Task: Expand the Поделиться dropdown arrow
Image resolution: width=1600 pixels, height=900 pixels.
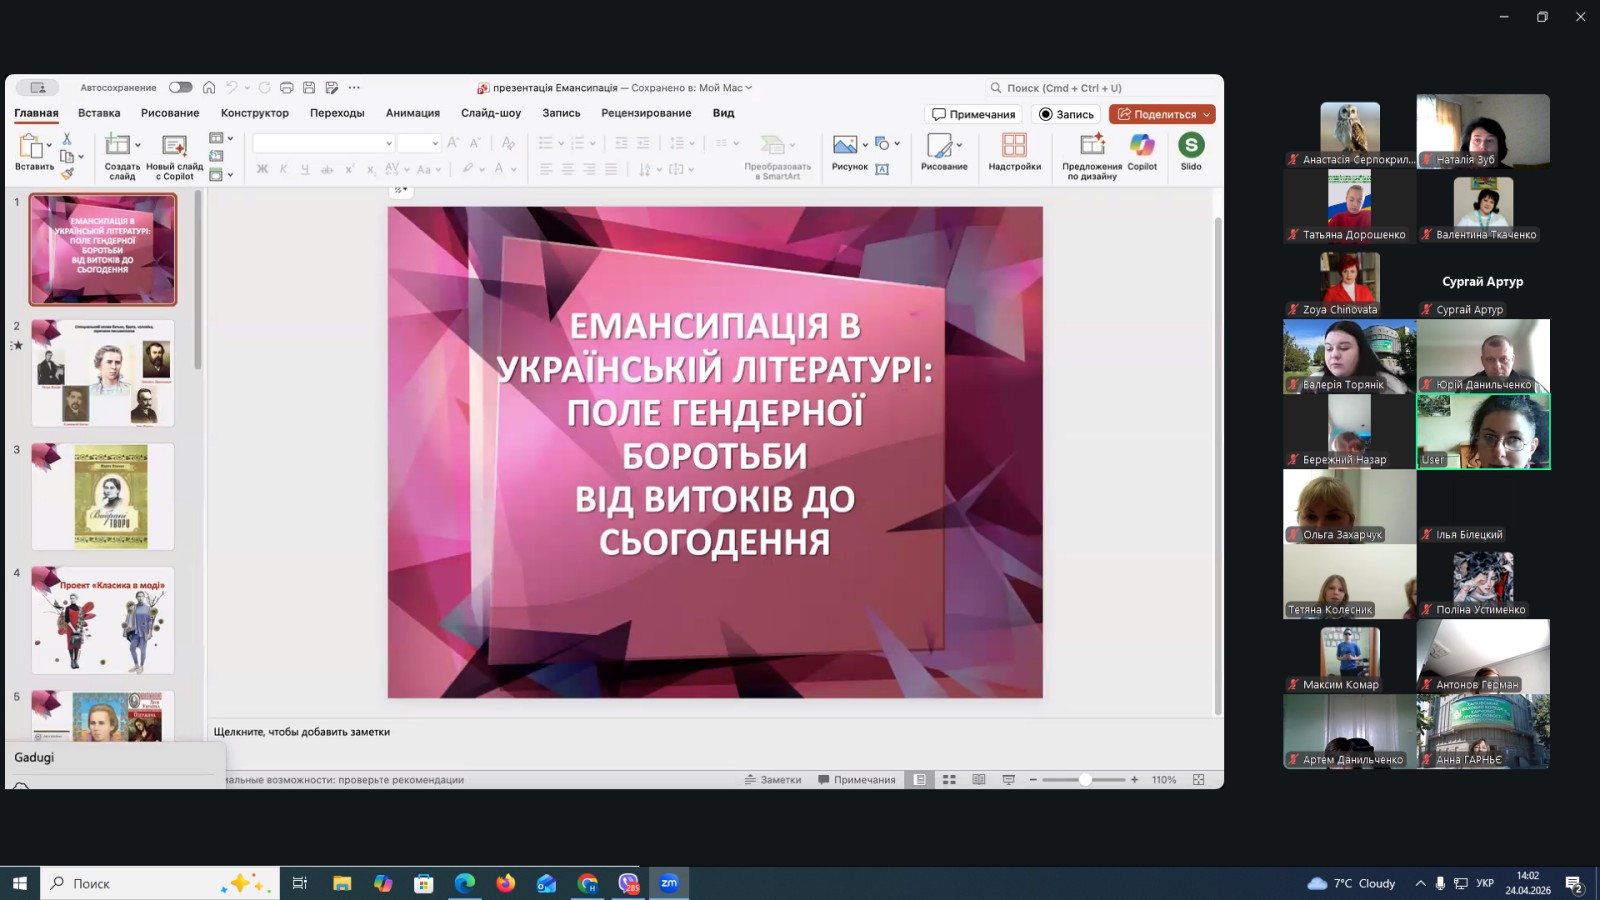Action: [1206, 115]
